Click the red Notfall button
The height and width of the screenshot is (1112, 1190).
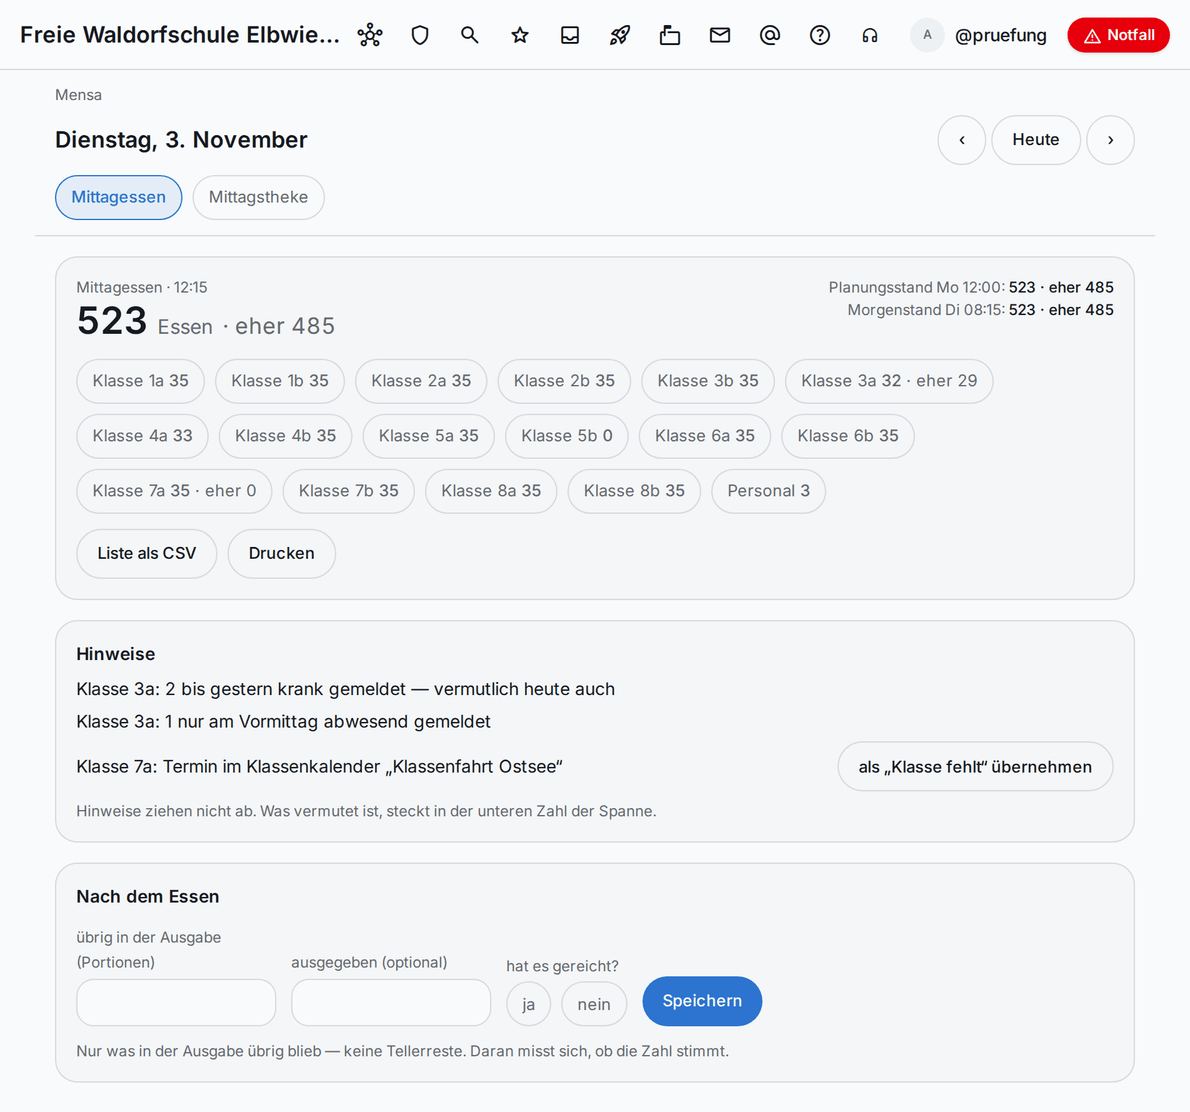(1118, 35)
